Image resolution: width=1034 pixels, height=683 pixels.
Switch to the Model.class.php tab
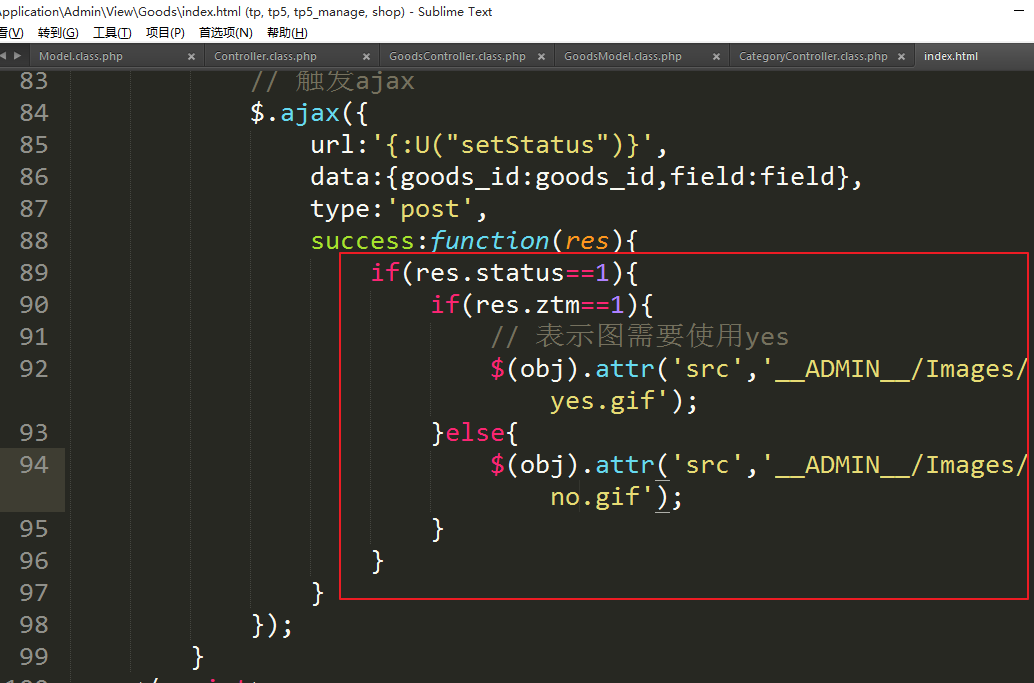pyautogui.click(x=81, y=57)
